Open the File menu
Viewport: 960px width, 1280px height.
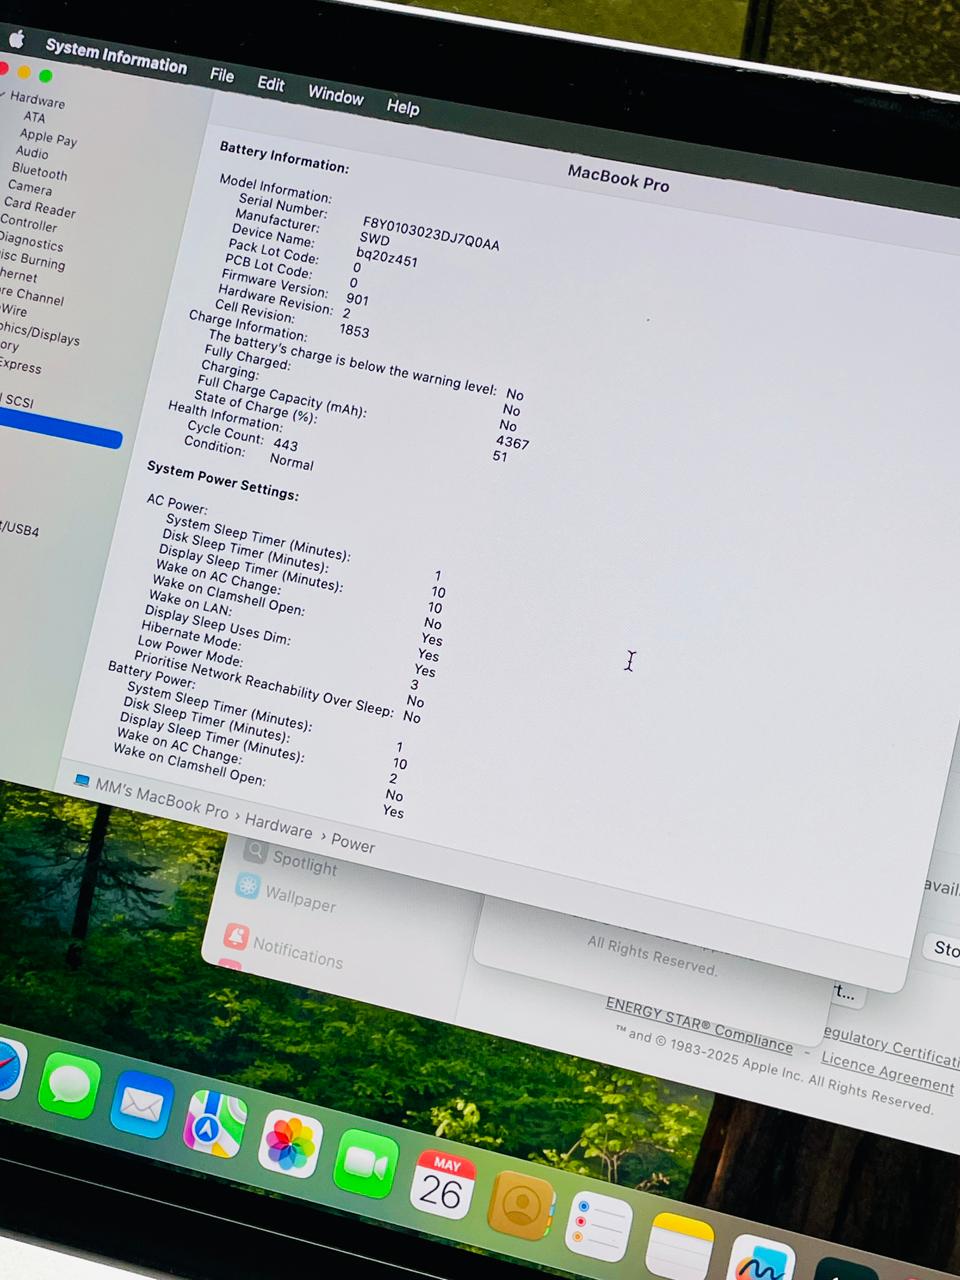point(222,75)
